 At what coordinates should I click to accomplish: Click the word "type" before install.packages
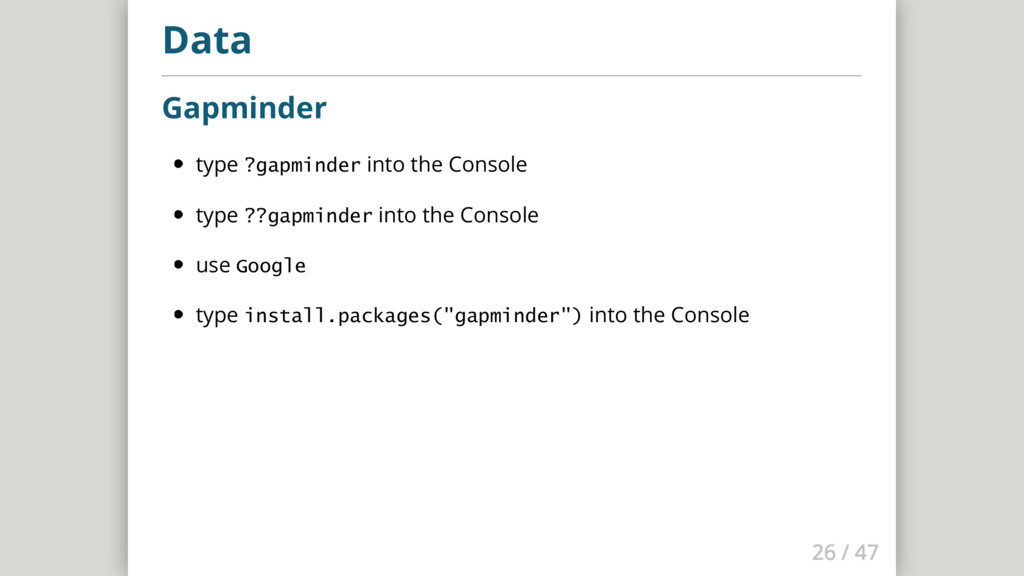[217, 316]
